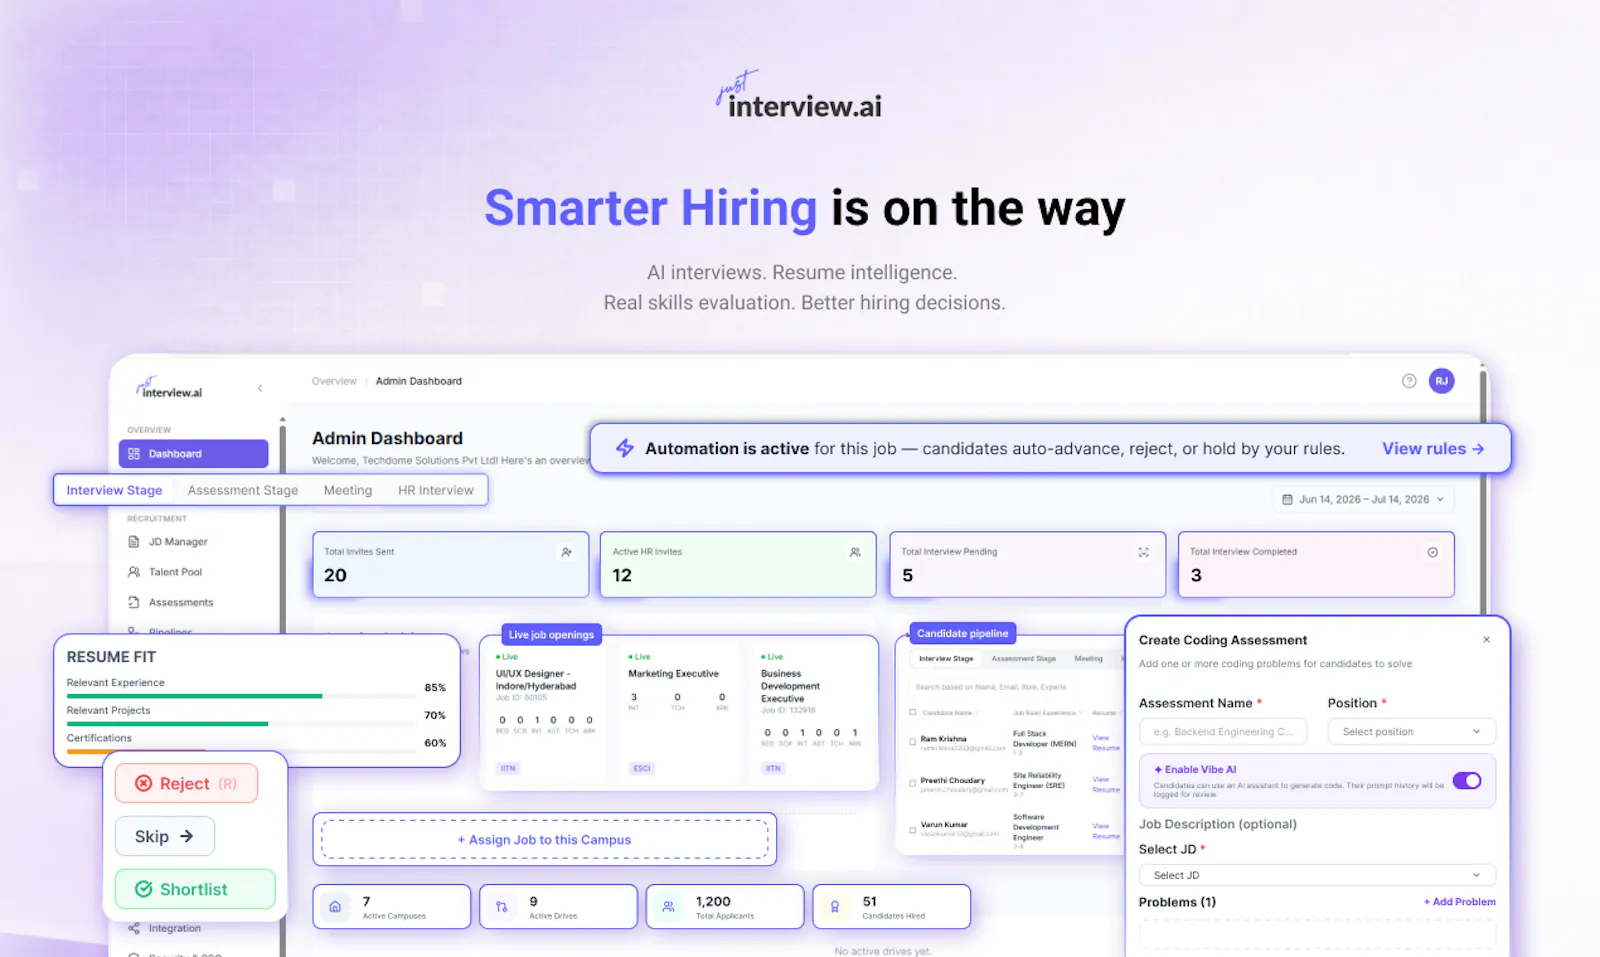
Task: Click the Talent Pool people icon
Action: (x=134, y=572)
